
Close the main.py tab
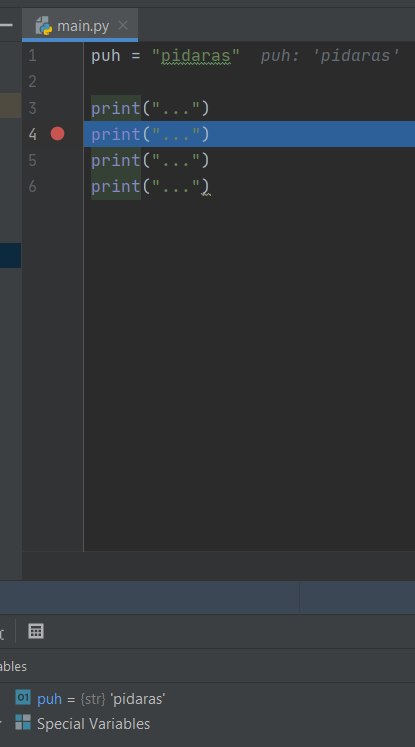pos(123,25)
